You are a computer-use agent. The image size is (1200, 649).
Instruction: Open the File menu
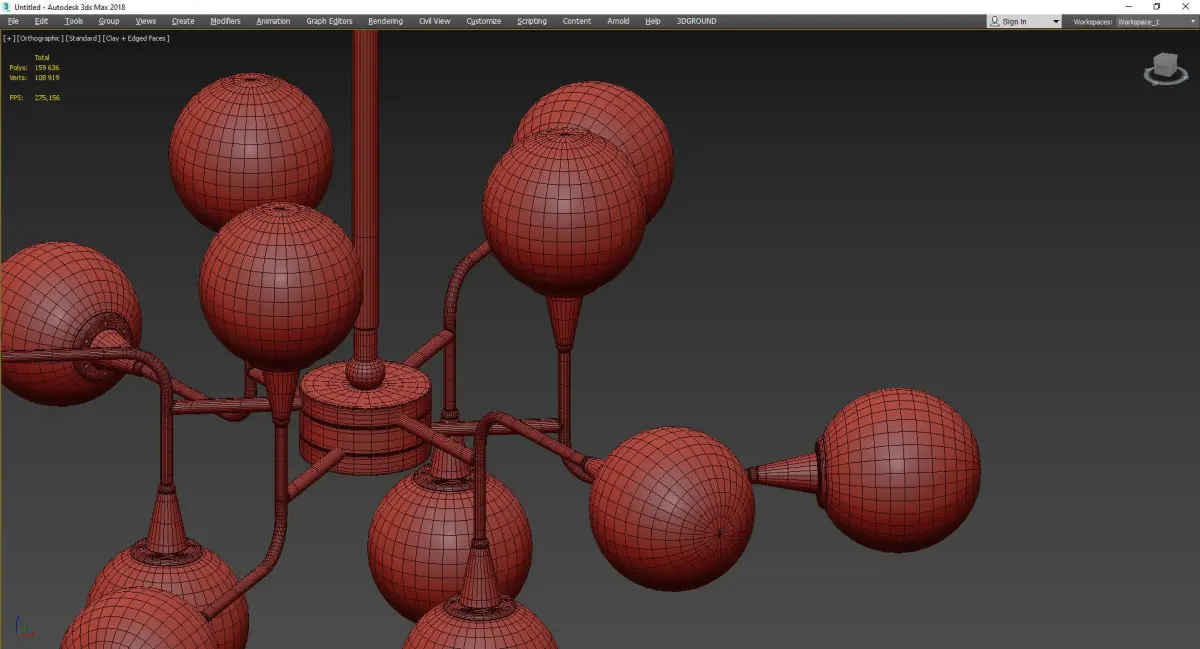tap(13, 21)
